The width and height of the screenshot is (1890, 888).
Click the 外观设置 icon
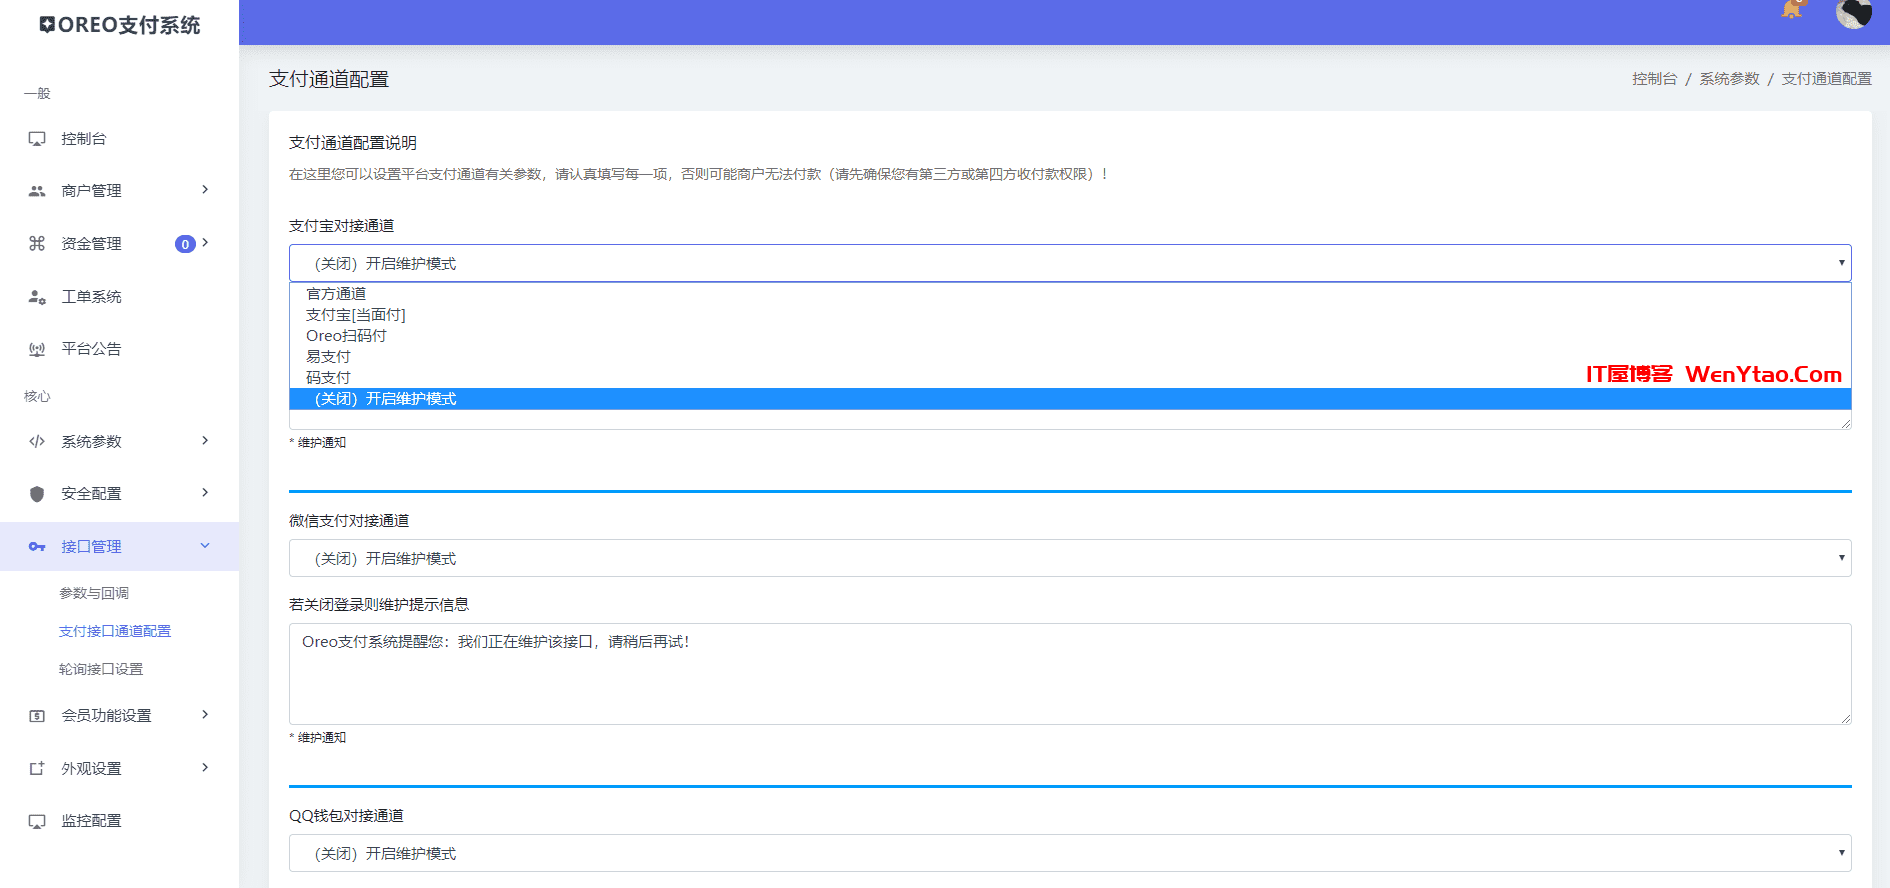pyautogui.click(x=37, y=768)
